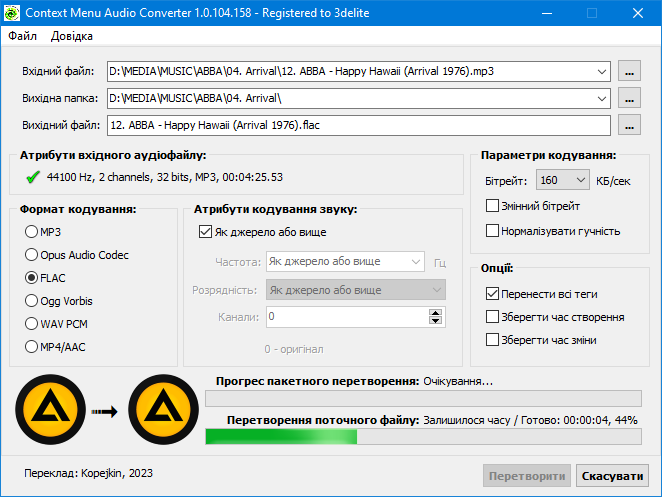
Task: Expand the input file path dropdown
Action: (602, 71)
